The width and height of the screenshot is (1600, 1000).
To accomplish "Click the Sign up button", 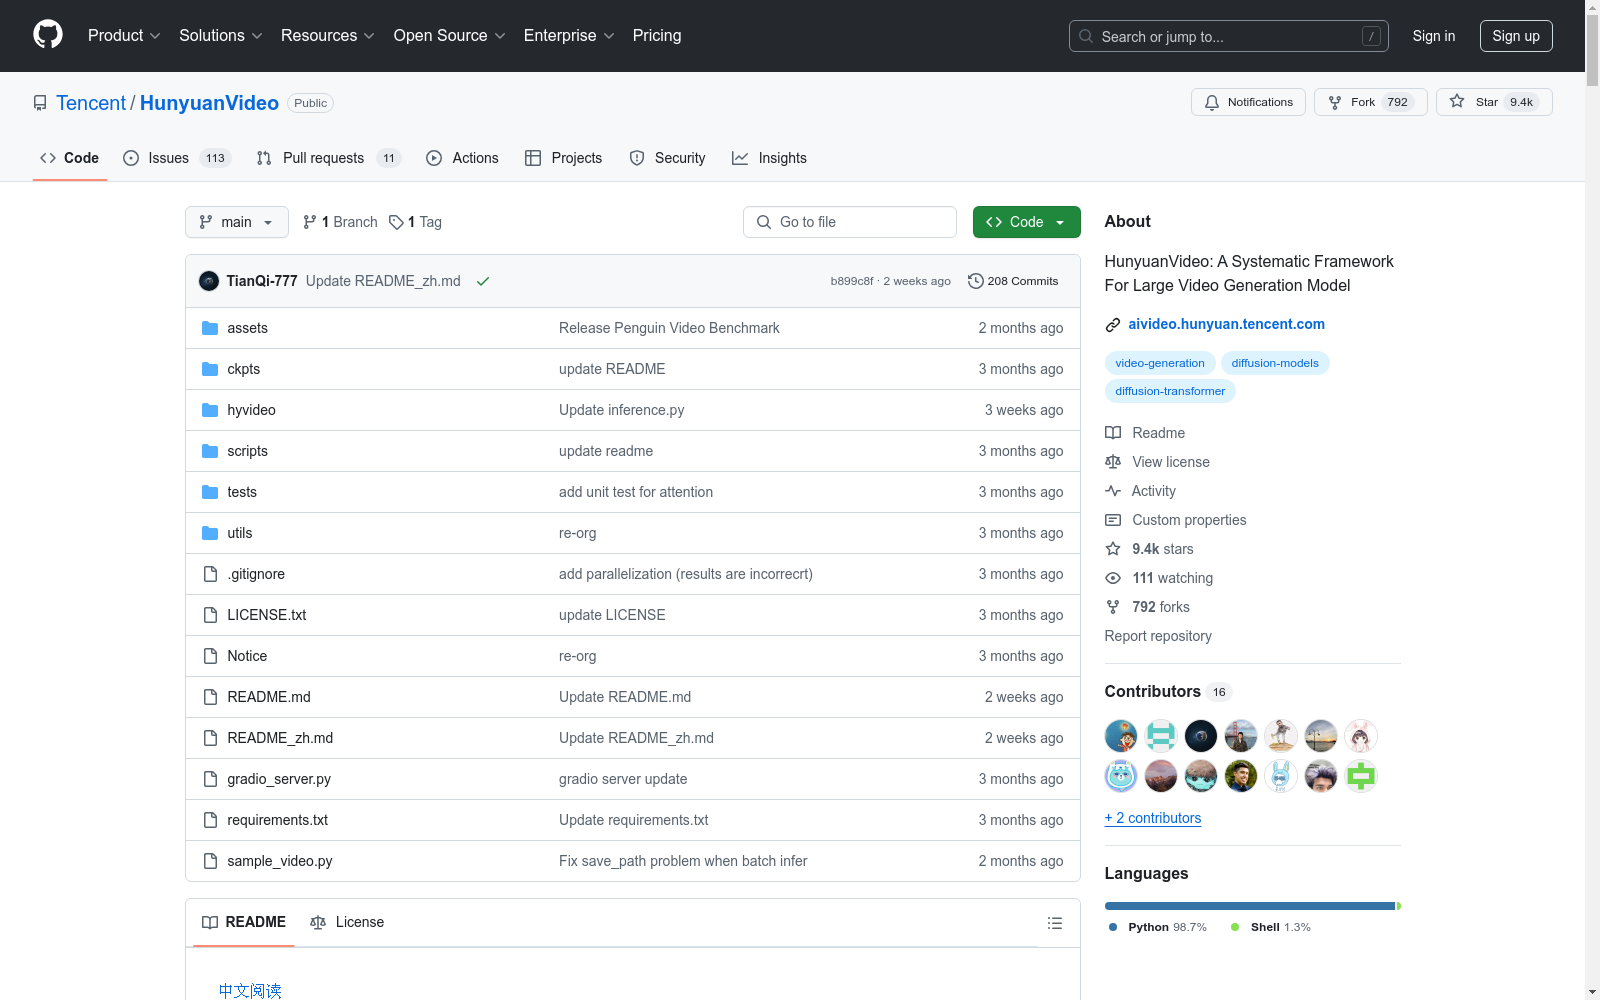I will pyautogui.click(x=1516, y=36).
